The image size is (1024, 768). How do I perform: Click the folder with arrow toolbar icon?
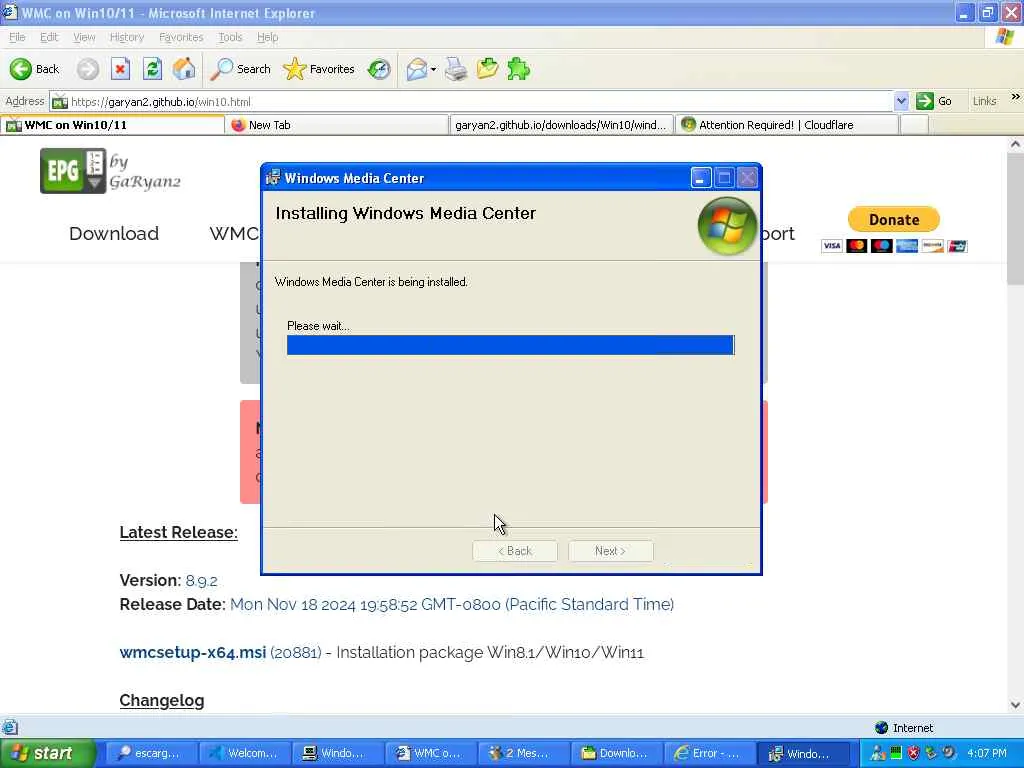pyautogui.click(x=487, y=69)
